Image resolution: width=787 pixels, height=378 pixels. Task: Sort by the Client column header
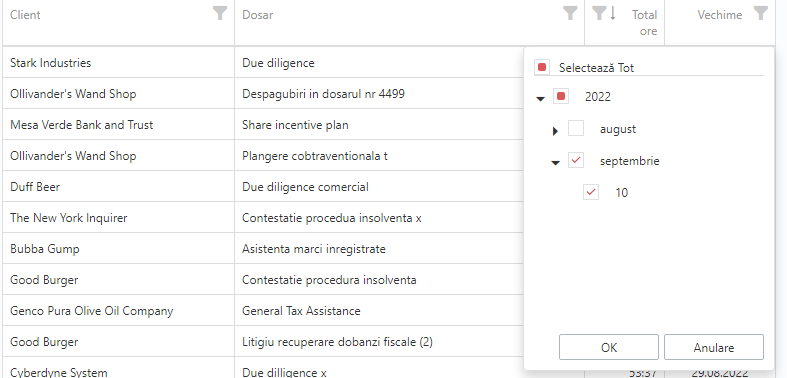[25, 15]
